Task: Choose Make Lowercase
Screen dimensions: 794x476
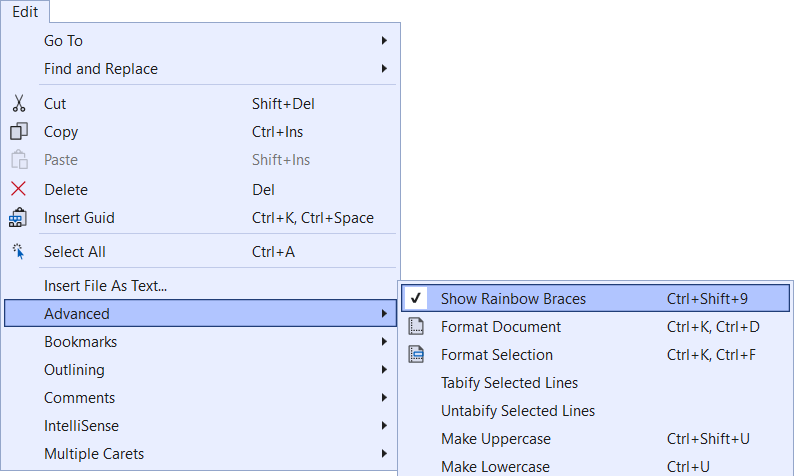Action: pyautogui.click(x=495, y=467)
